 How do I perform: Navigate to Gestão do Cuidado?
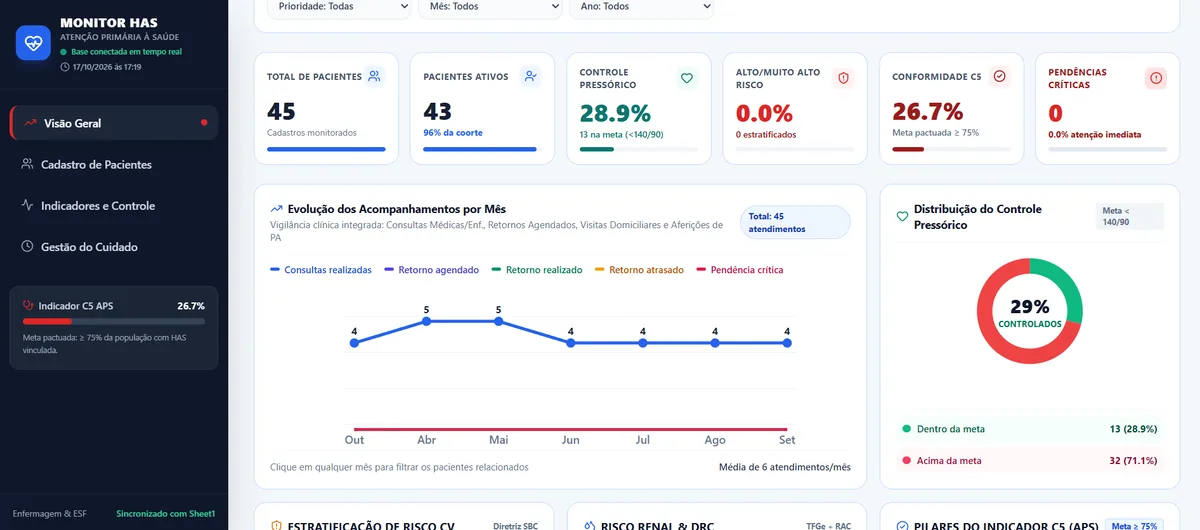(114, 246)
